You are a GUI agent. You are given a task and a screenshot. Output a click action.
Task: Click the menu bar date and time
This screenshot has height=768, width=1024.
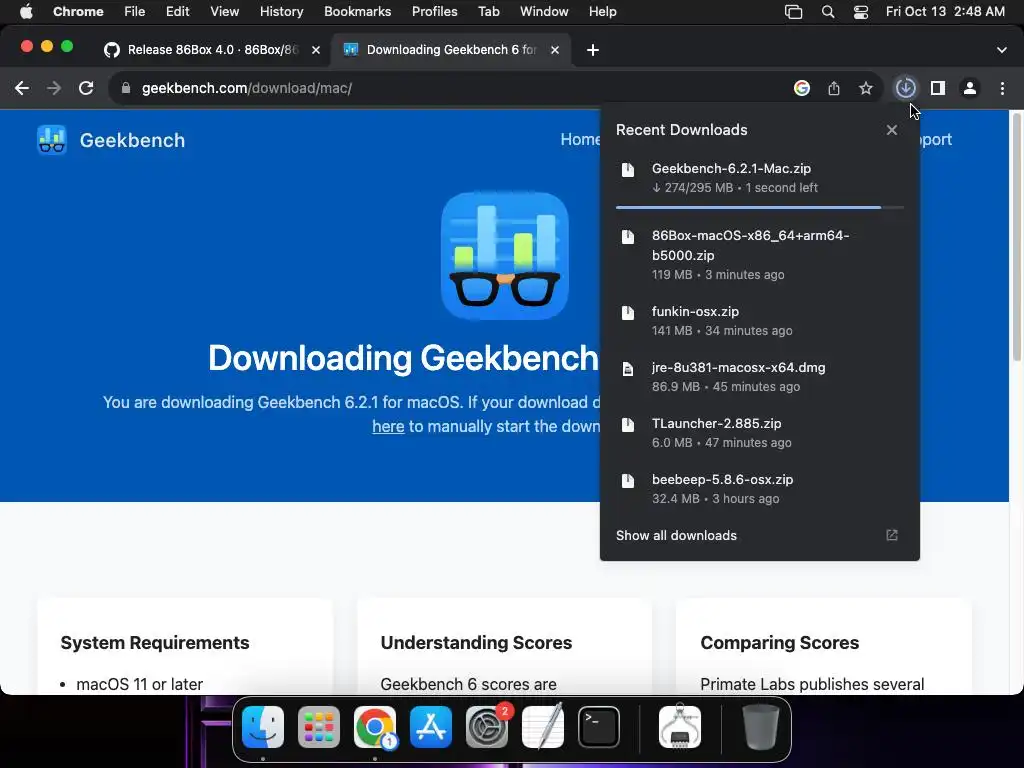(x=945, y=12)
